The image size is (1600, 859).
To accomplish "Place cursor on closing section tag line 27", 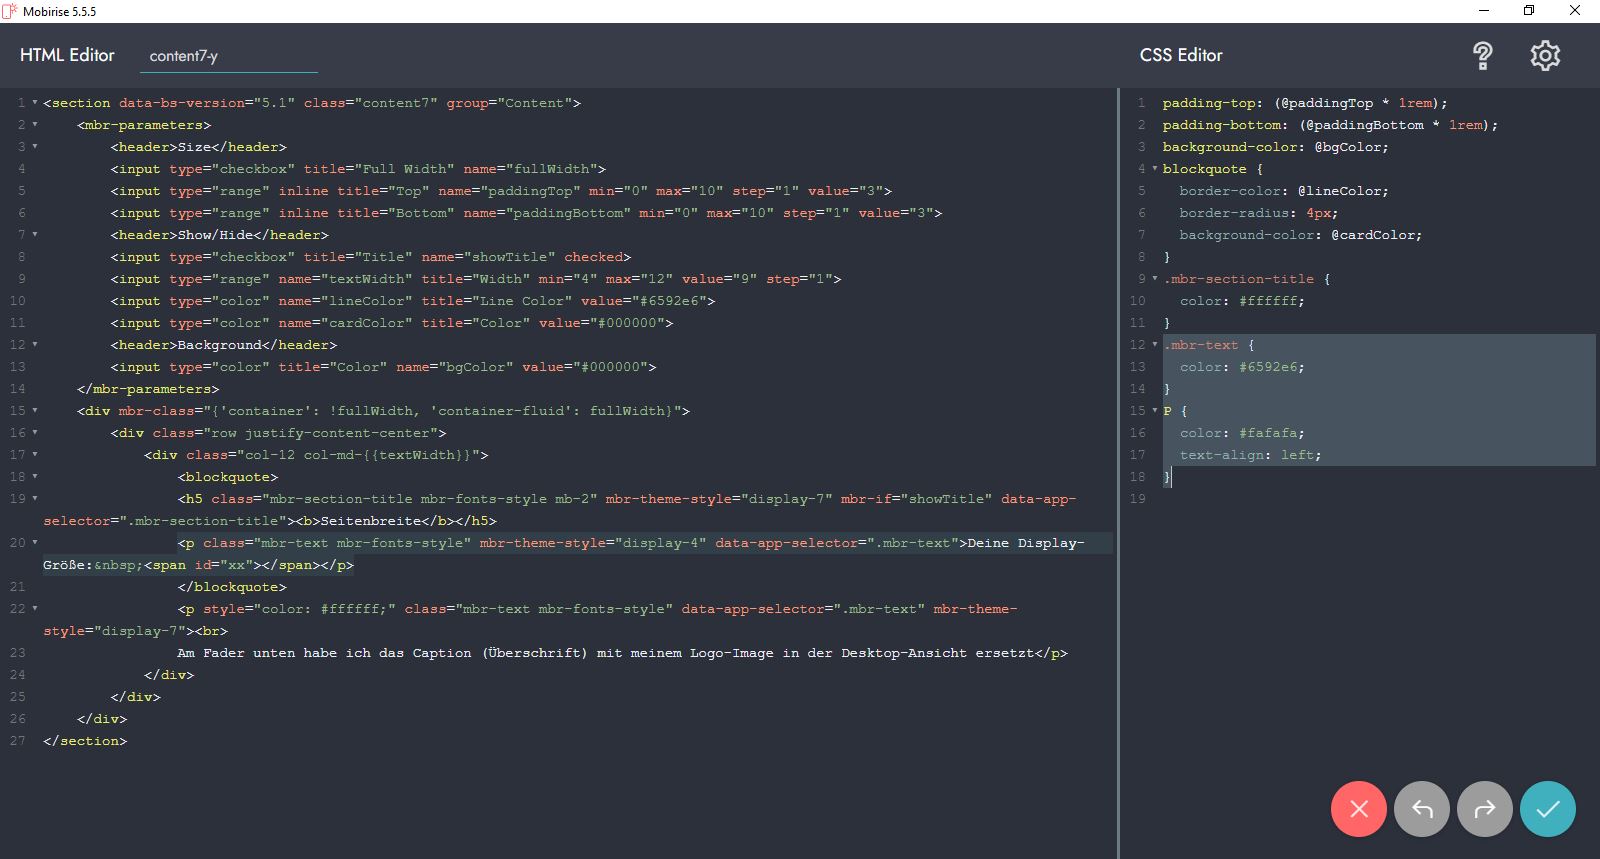I will pyautogui.click(x=85, y=741).
